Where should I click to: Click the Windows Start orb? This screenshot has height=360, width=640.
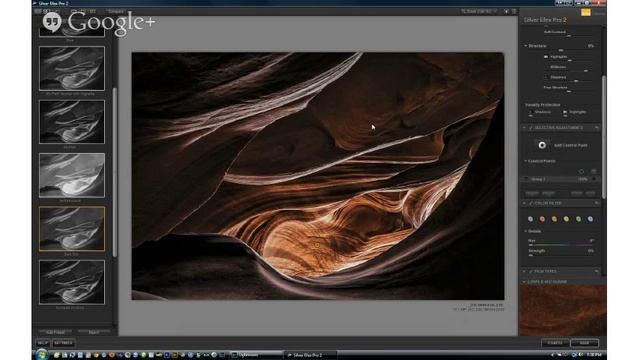click(41, 355)
